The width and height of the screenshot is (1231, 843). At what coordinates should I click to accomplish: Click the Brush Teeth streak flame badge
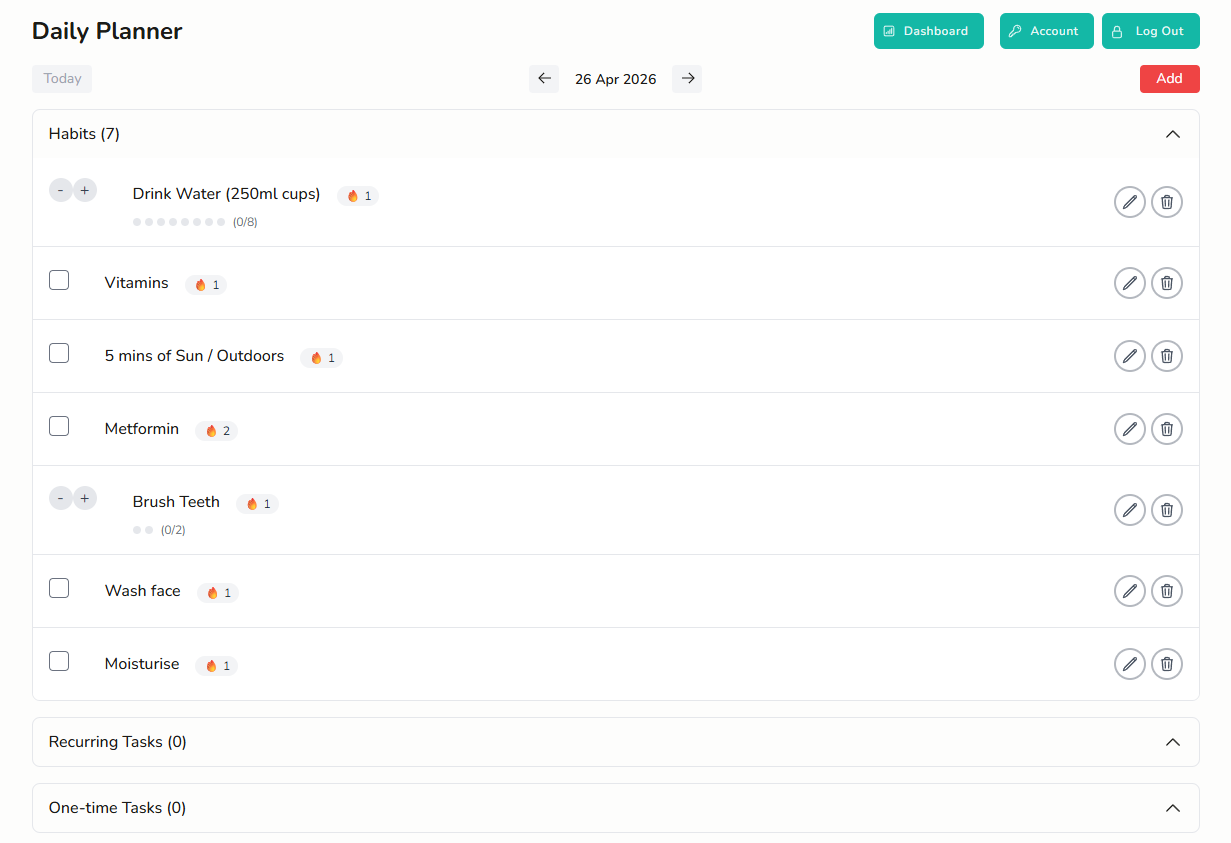pyautogui.click(x=258, y=504)
